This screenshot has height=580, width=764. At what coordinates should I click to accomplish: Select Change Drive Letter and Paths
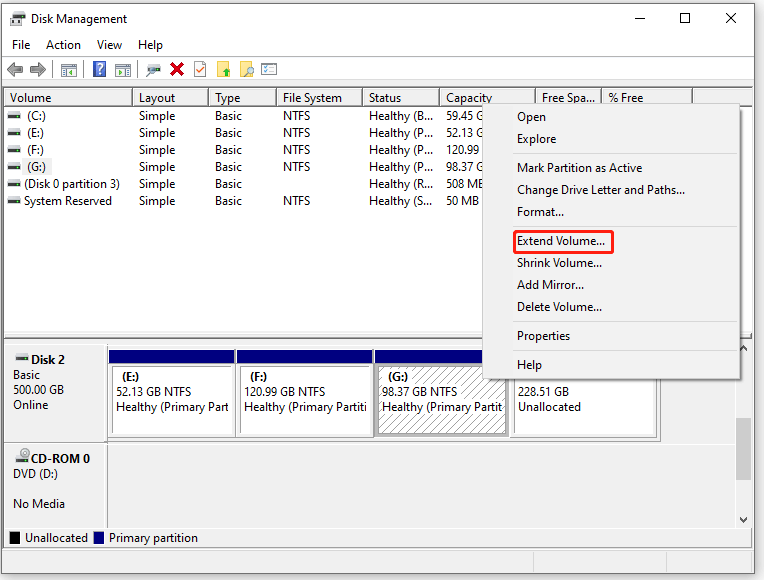601,190
